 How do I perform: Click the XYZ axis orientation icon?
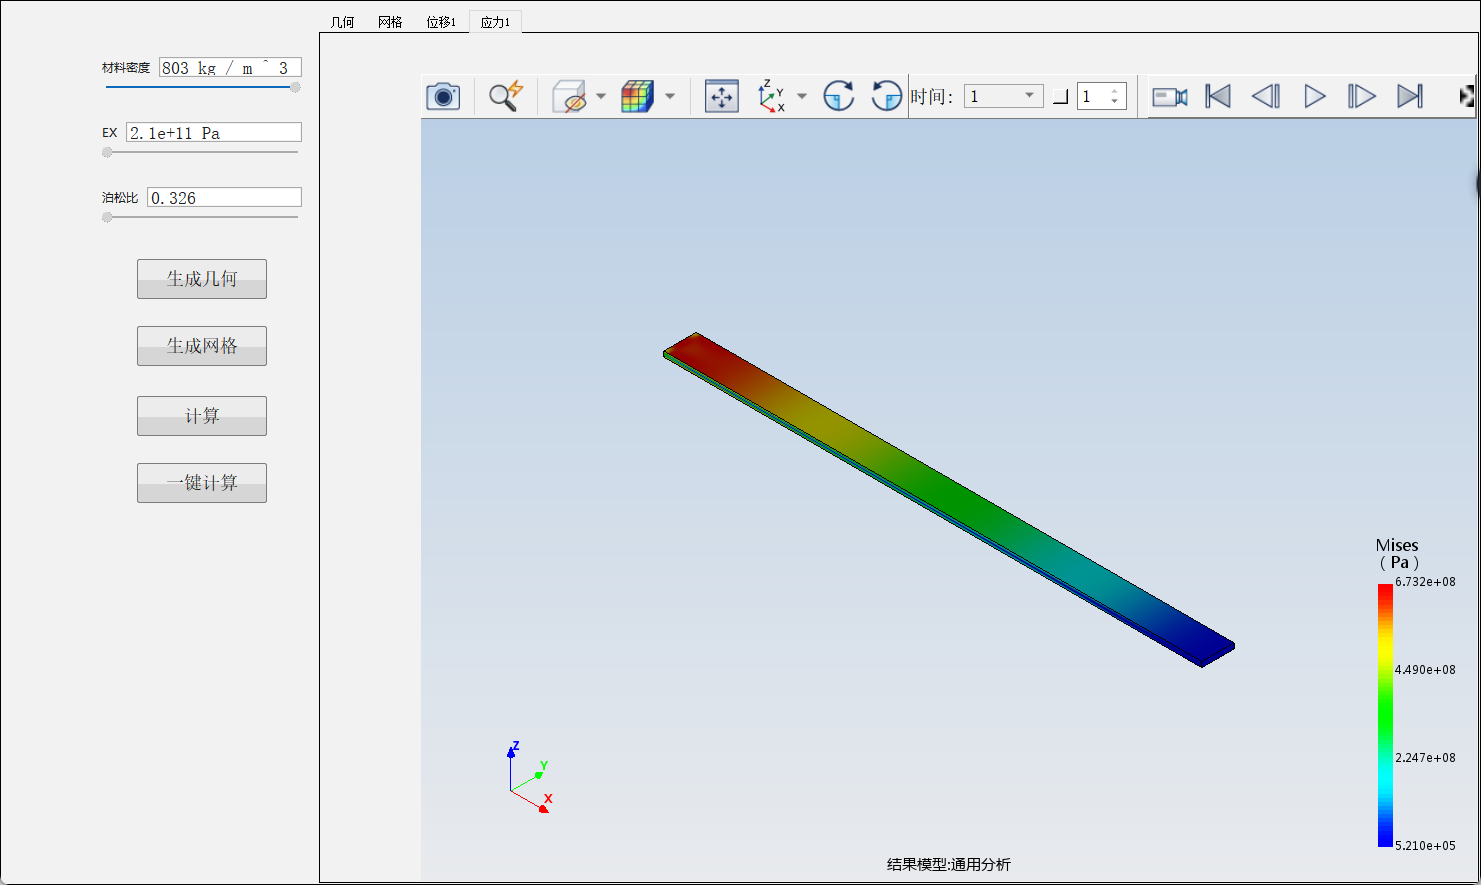(771, 96)
